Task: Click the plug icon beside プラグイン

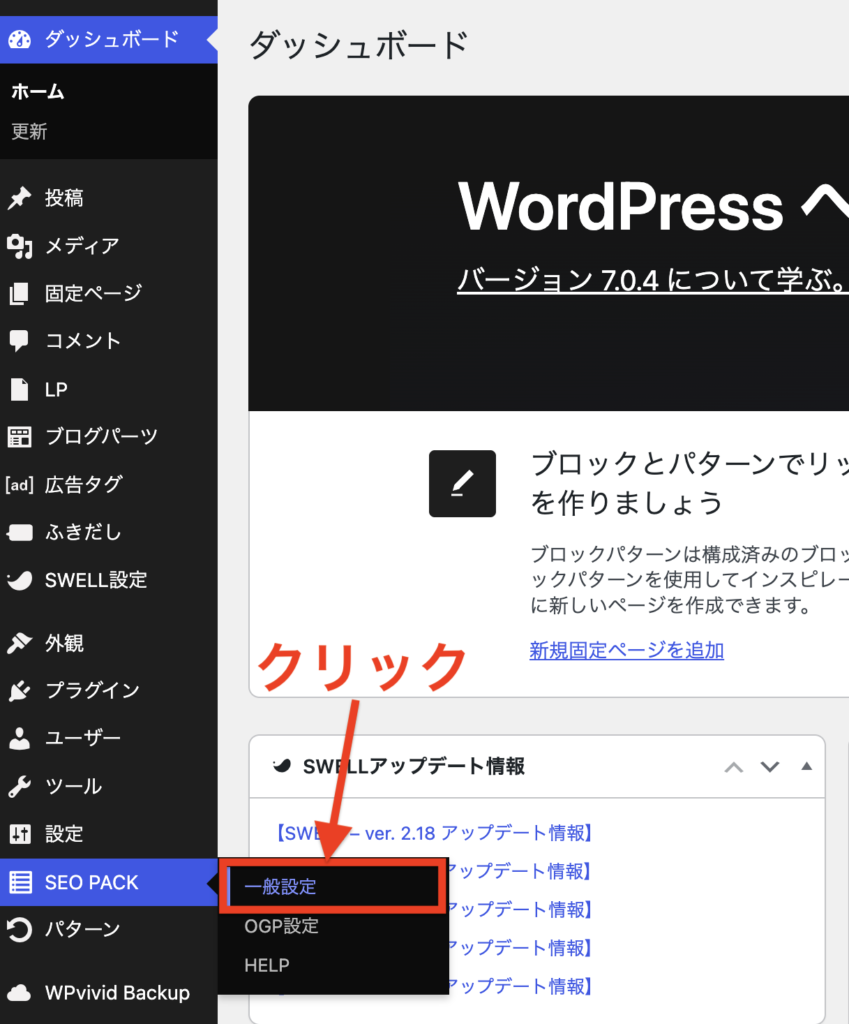Action: pos(20,690)
